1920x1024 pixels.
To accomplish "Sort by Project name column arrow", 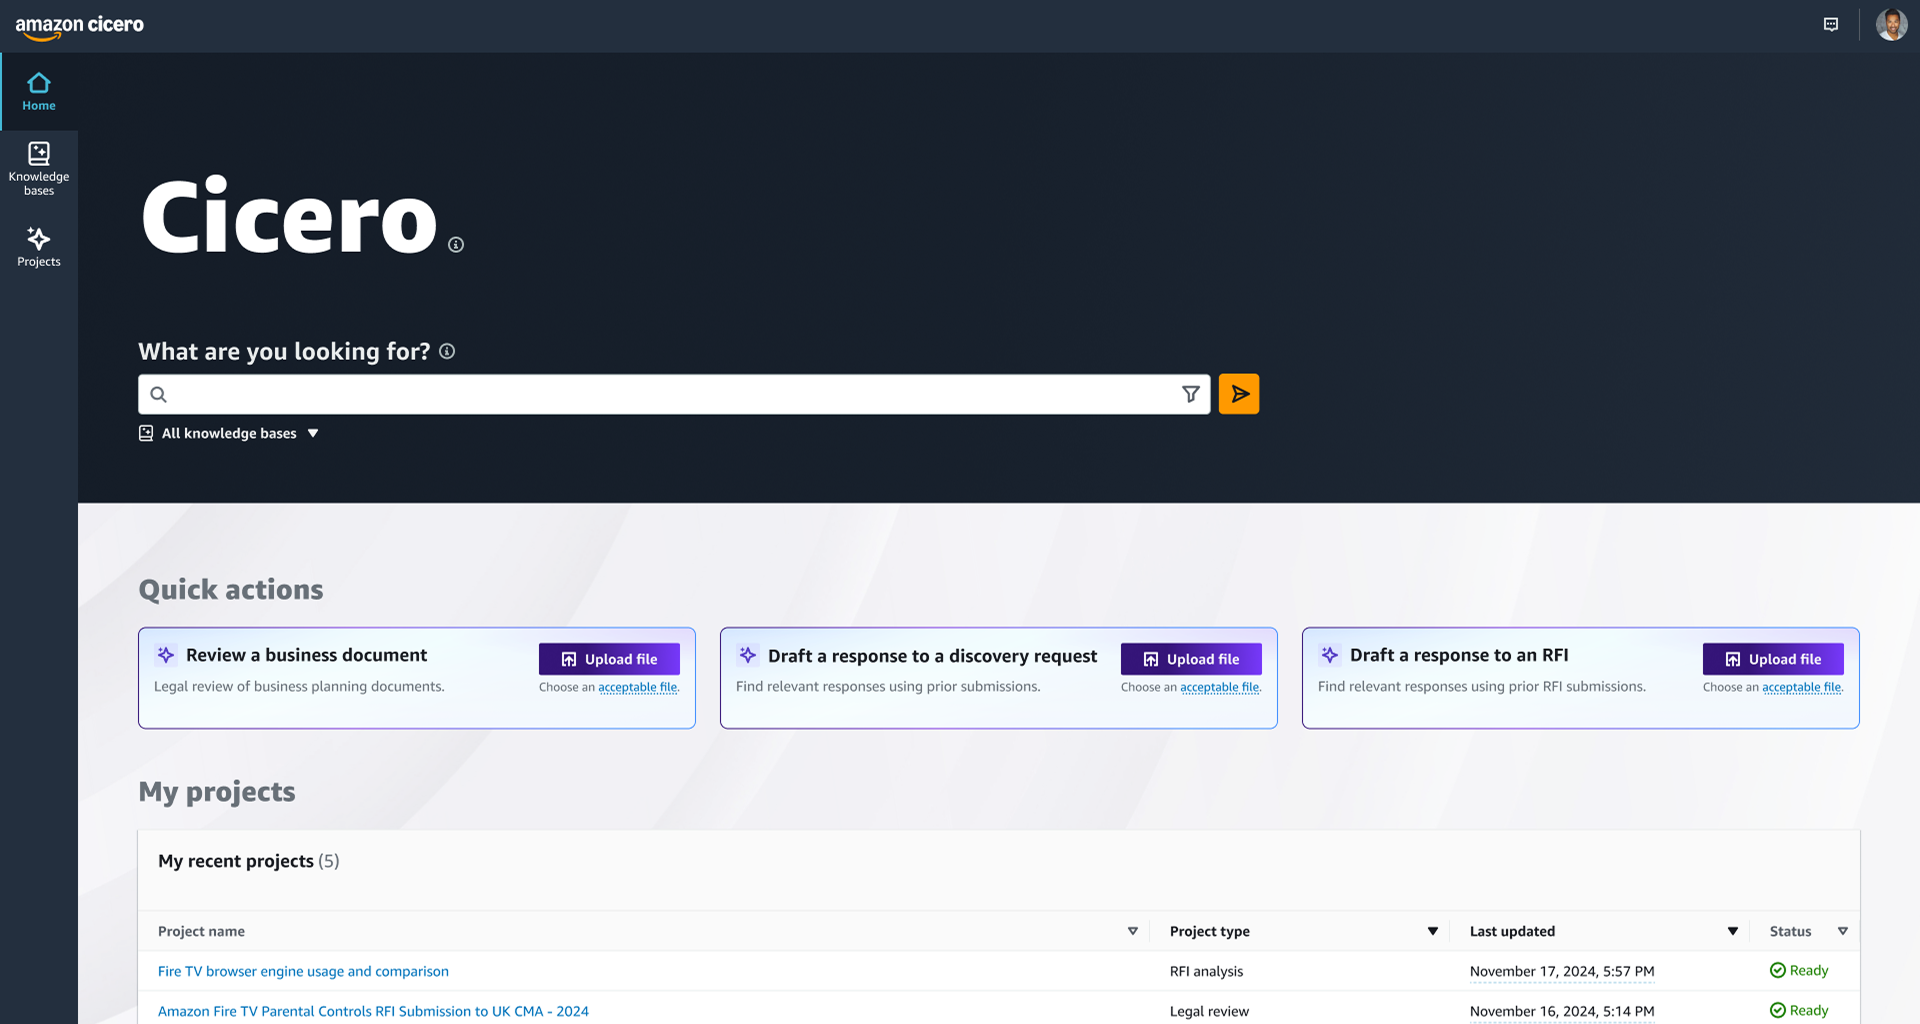I will tap(1133, 931).
